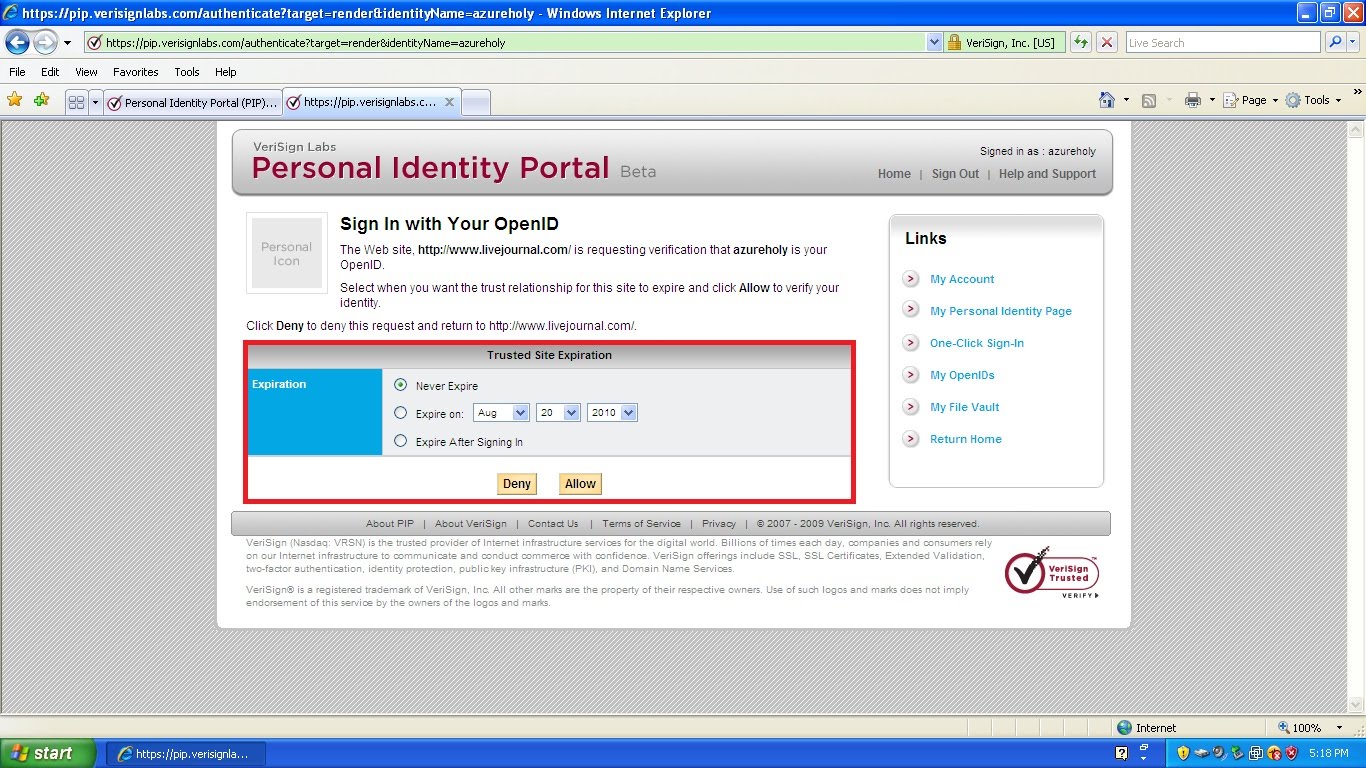
Task: Click the Deny button
Action: 517,484
